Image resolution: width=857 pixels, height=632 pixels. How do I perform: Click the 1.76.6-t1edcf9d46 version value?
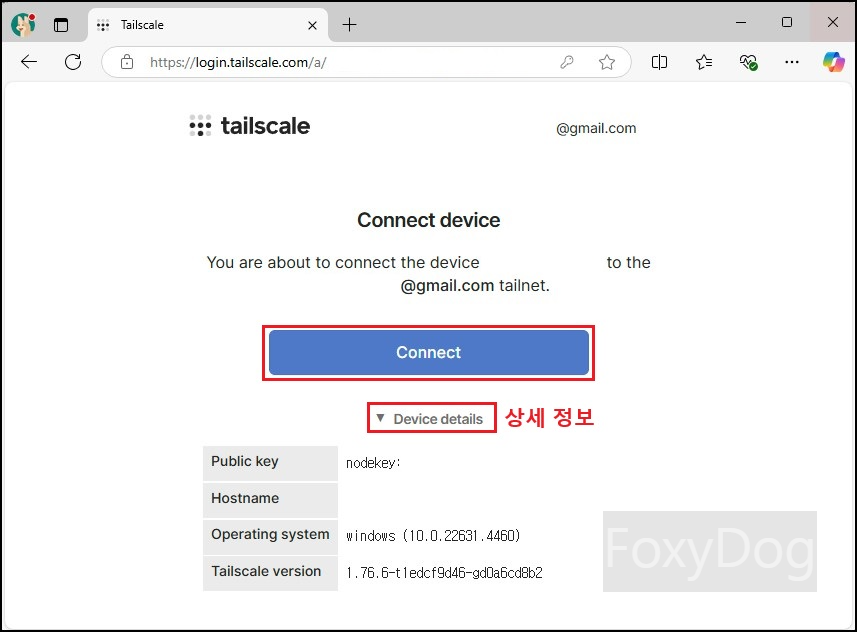(x=444, y=573)
